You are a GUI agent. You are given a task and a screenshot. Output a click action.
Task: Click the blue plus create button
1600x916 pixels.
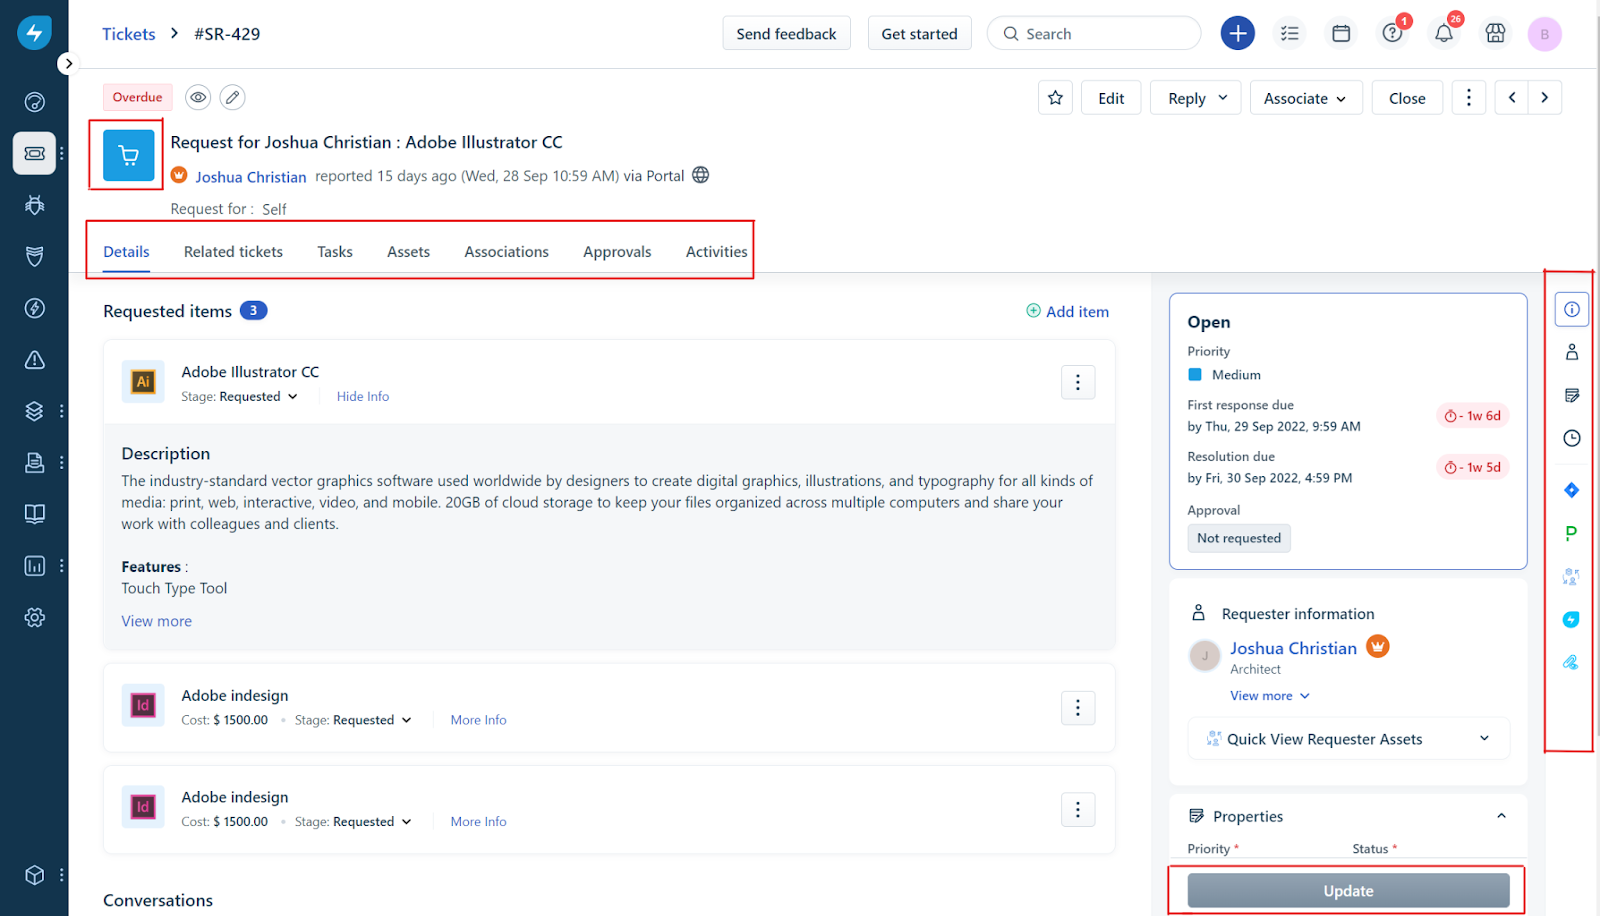[x=1238, y=33]
